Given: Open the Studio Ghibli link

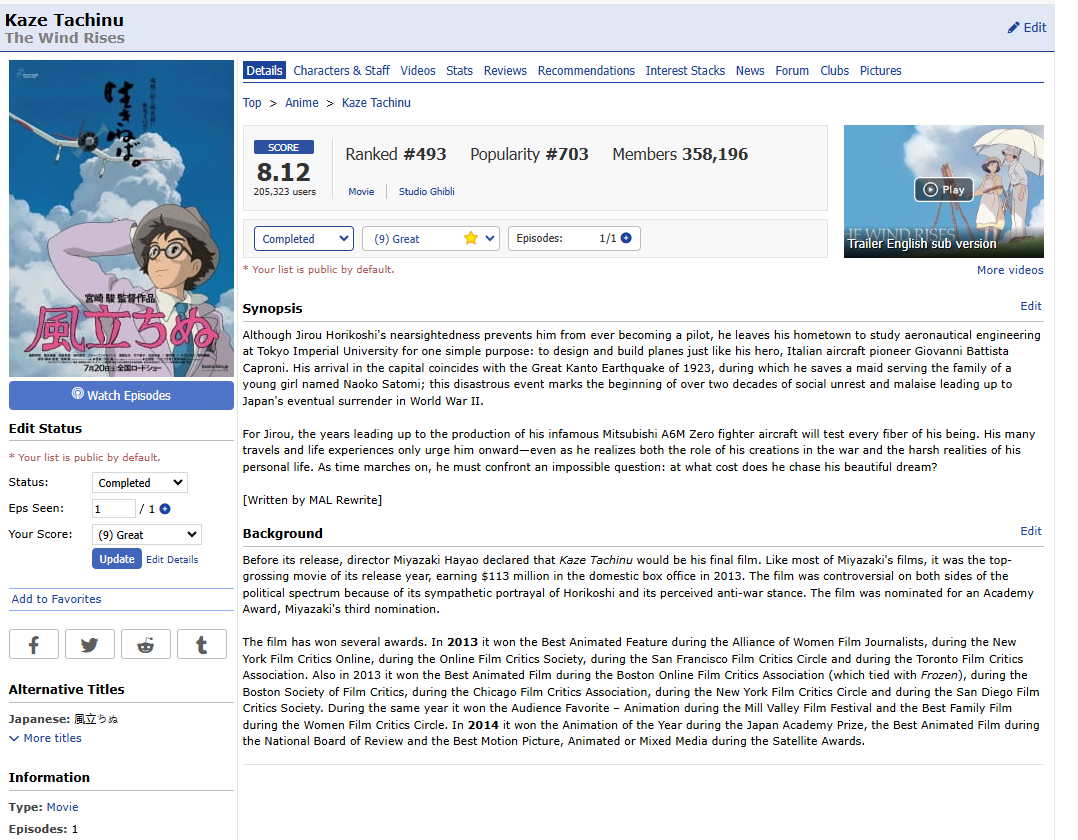Looking at the screenshot, I should [x=426, y=192].
